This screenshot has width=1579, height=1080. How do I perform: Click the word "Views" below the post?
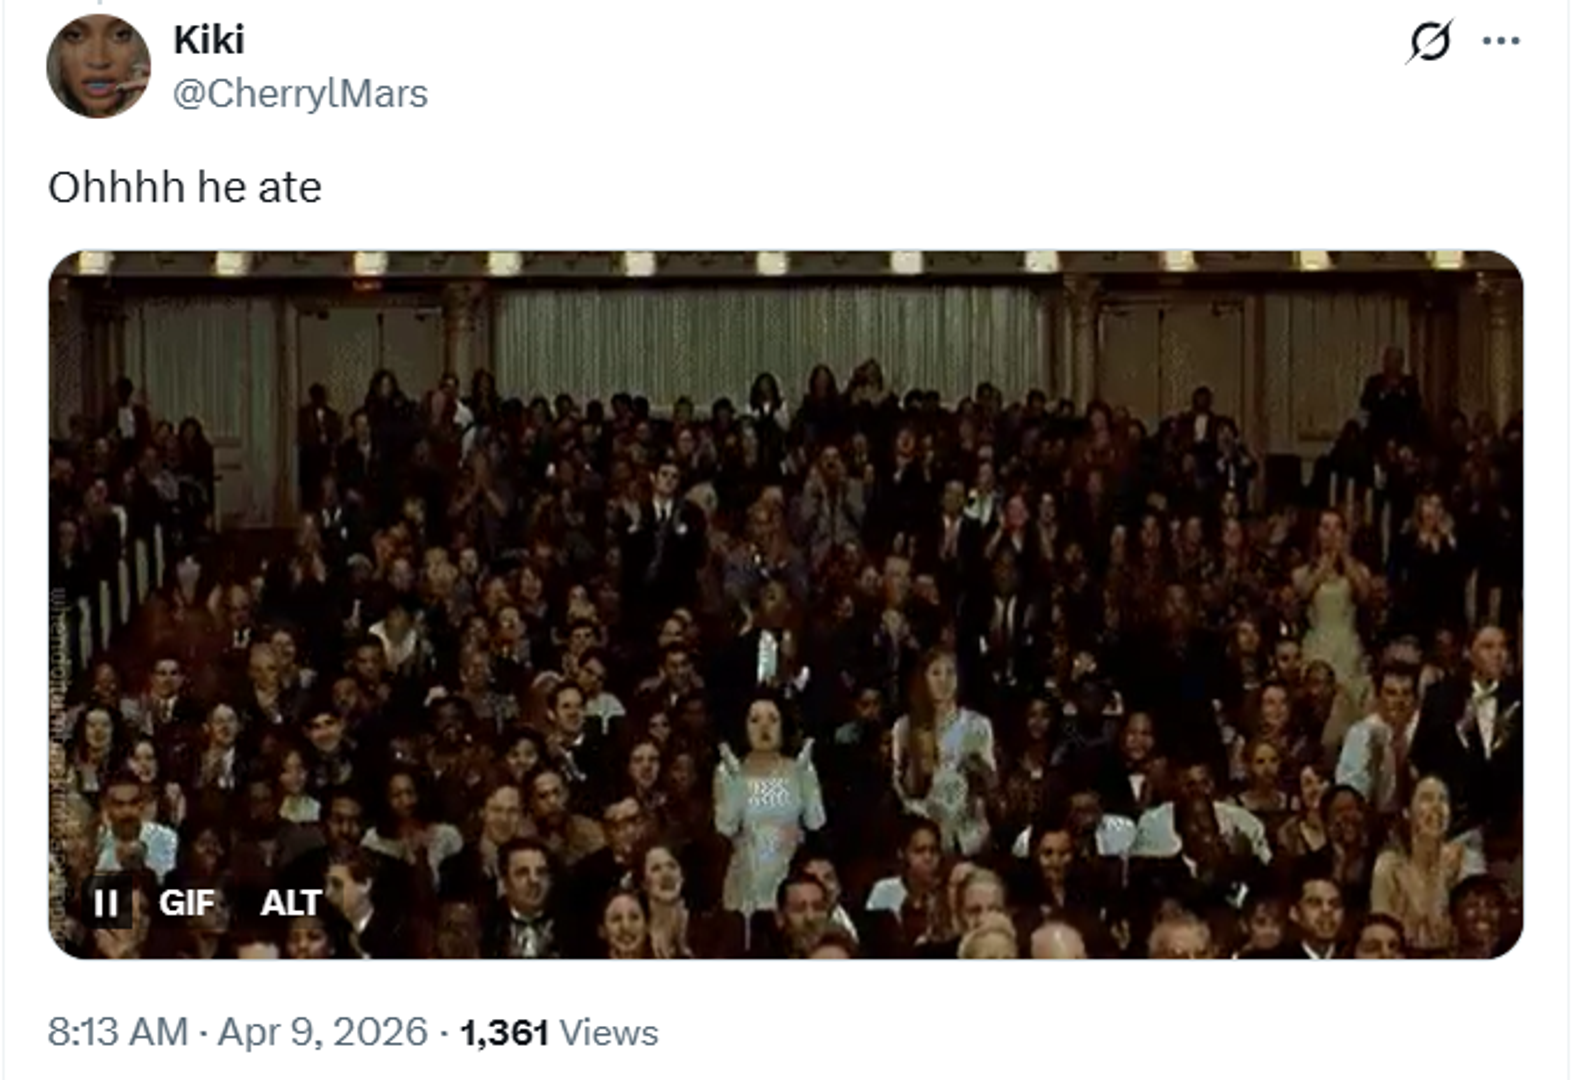608,1033
